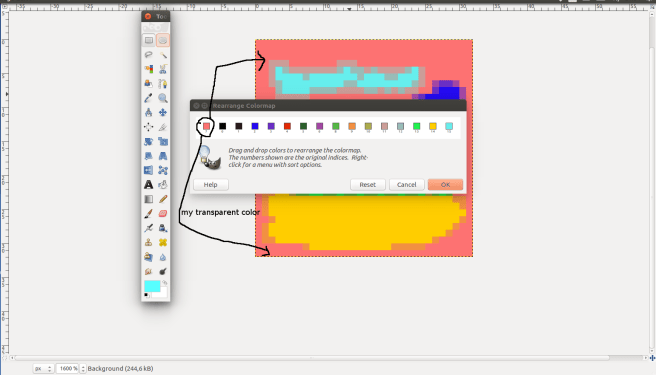Select the Scissors Select tool
This screenshot has width=656, height=375.
coord(163,69)
